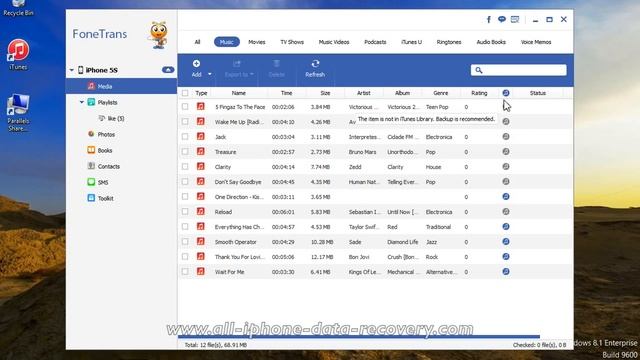This screenshot has width=640, height=360.
Task: Open the iTunes desktop shortcut
Action: tap(18, 54)
